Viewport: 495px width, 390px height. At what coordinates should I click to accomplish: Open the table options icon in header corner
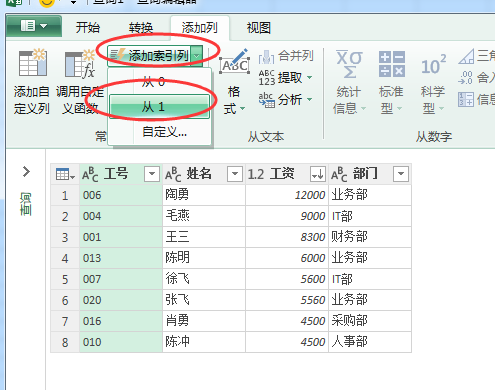pyautogui.click(x=65, y=174)
